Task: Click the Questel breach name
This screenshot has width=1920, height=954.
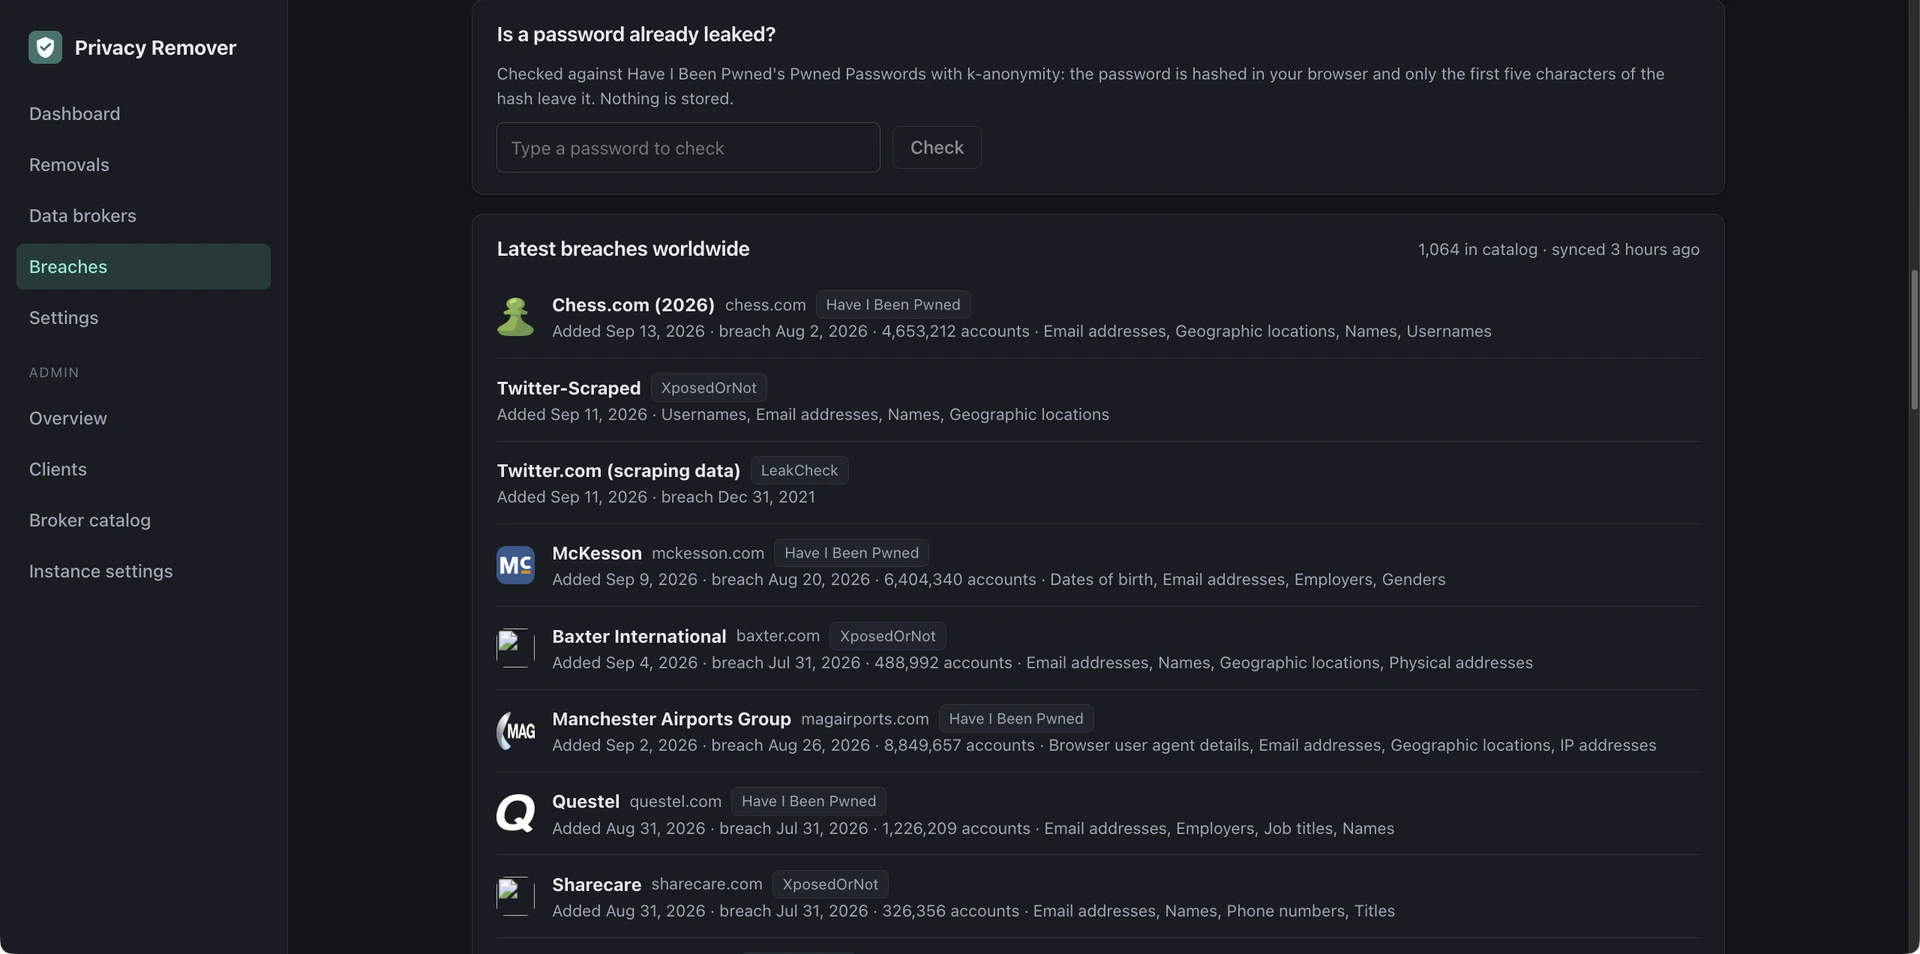Action: point(586,802)
